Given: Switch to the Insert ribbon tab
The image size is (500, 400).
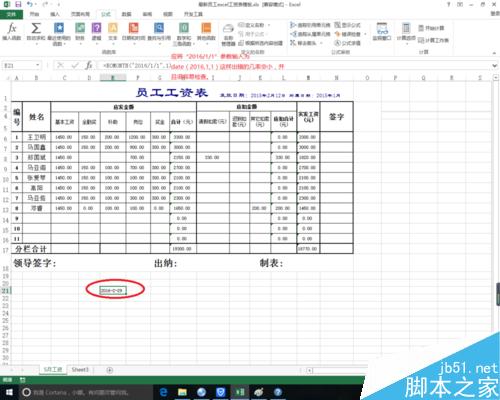Looking at the screenshot, I should (x=55, y=14).
